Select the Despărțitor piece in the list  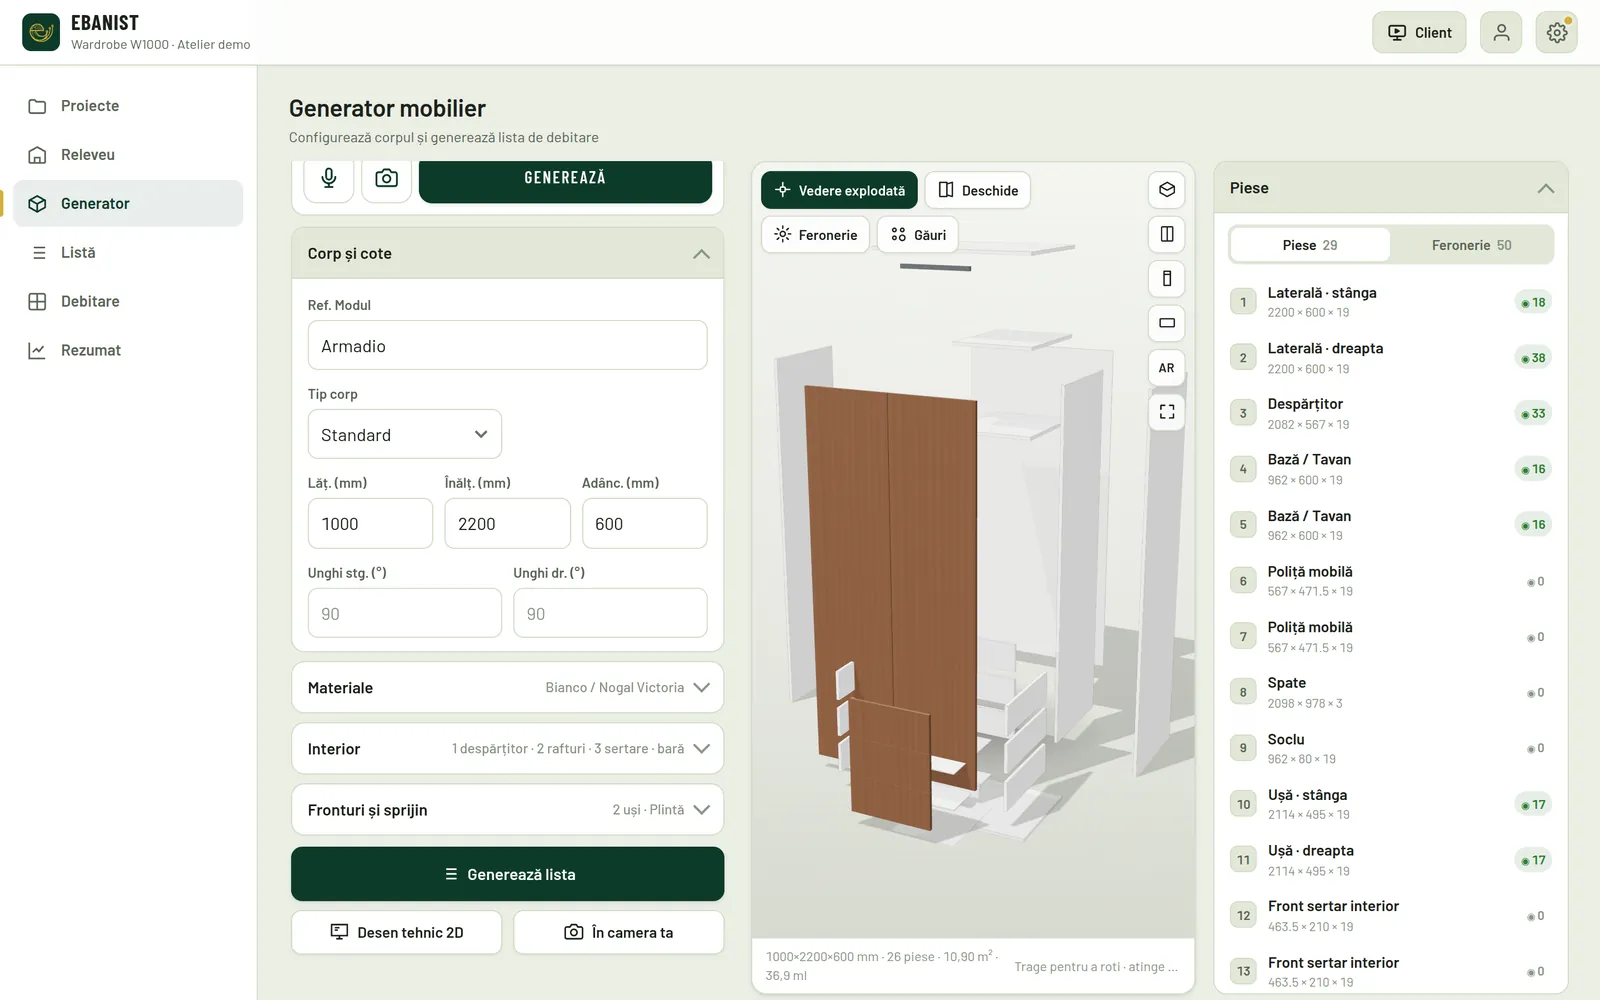tap(1391, 413)
